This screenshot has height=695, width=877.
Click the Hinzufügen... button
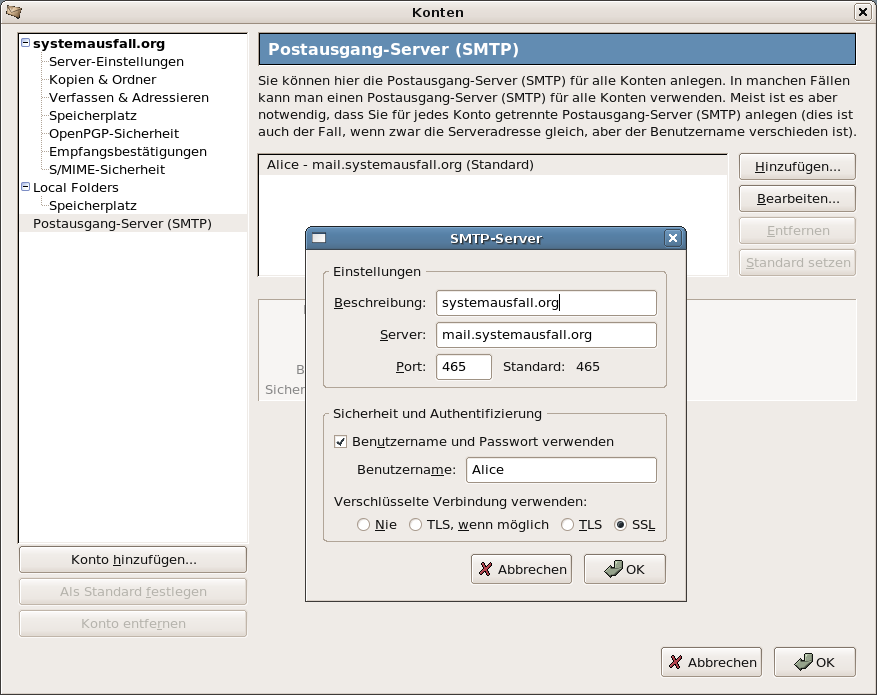tap(798, 167)
